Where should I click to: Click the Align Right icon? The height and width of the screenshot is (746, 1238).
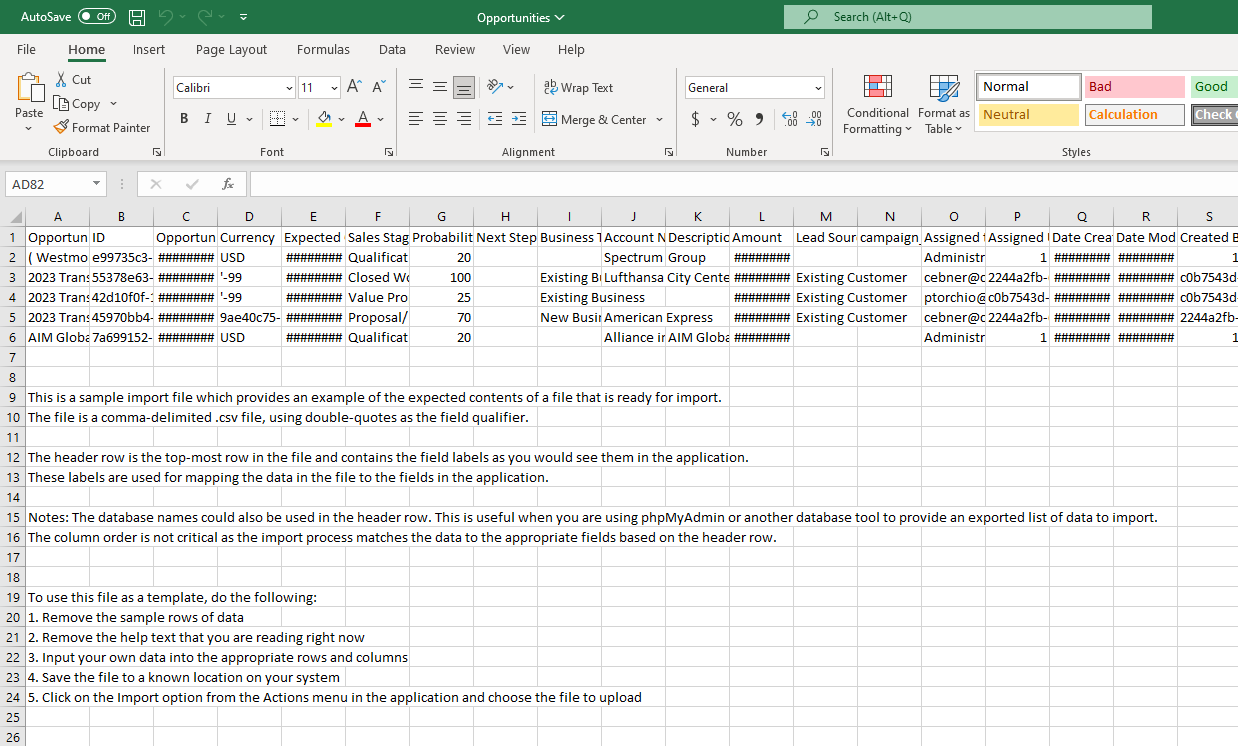[464, 119]
